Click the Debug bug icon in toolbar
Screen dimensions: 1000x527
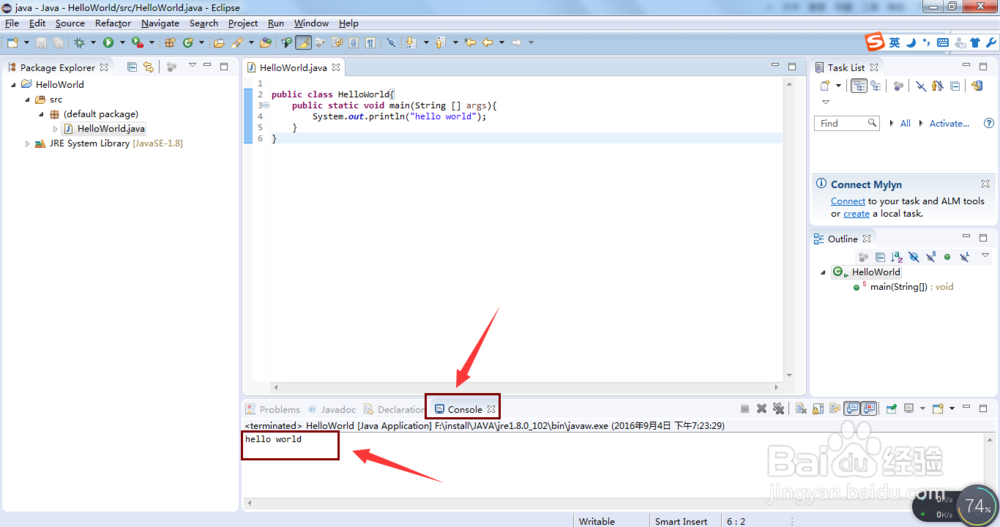tap(79, 43)
